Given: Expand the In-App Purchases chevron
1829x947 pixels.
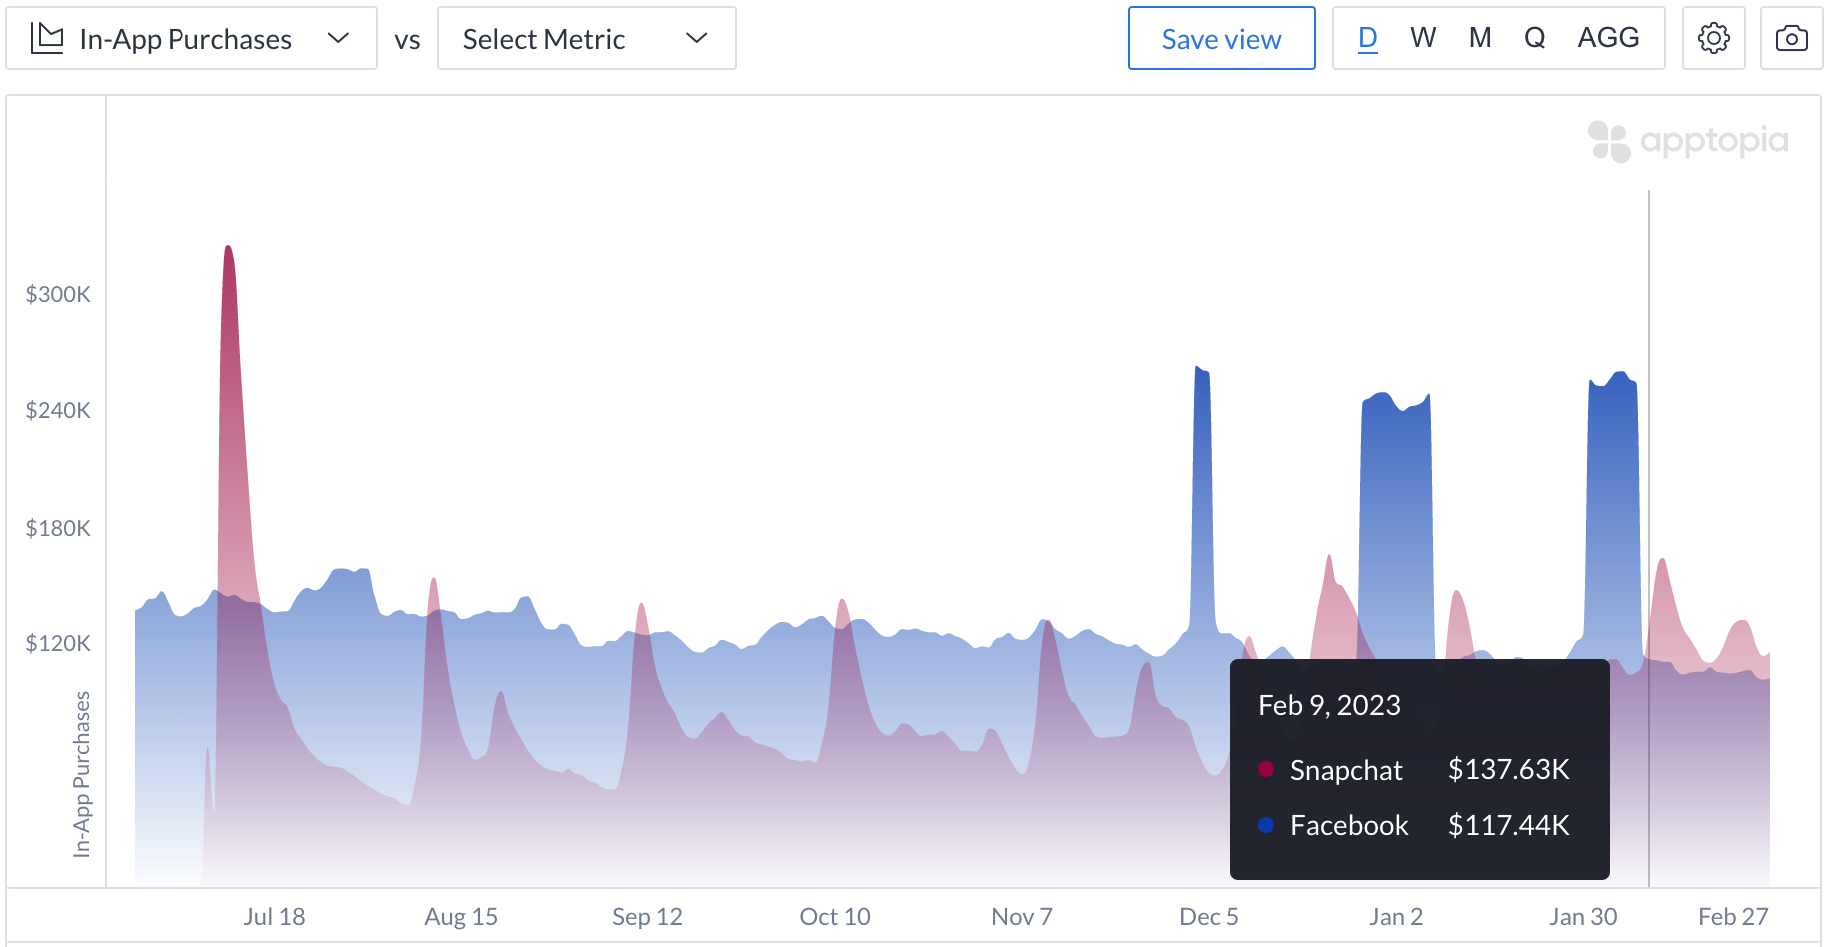Looking at the screenshot, I should 338,38.
